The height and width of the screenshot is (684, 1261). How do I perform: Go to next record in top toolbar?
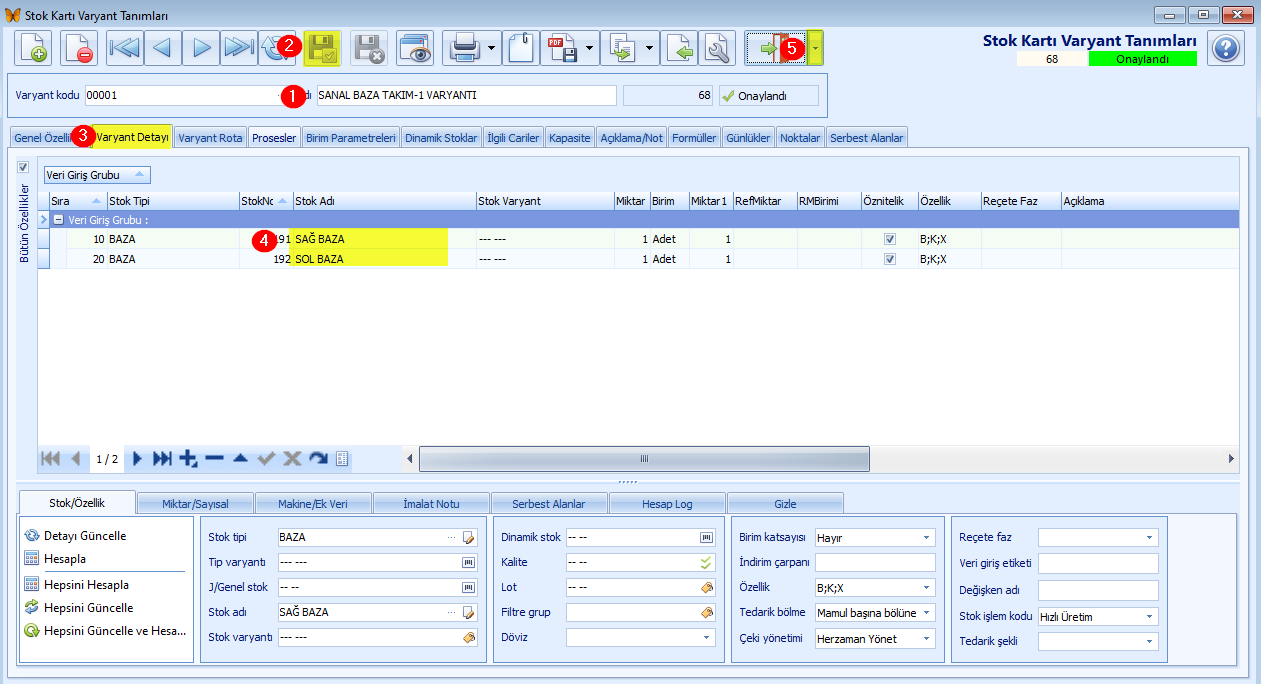point(201,48)
